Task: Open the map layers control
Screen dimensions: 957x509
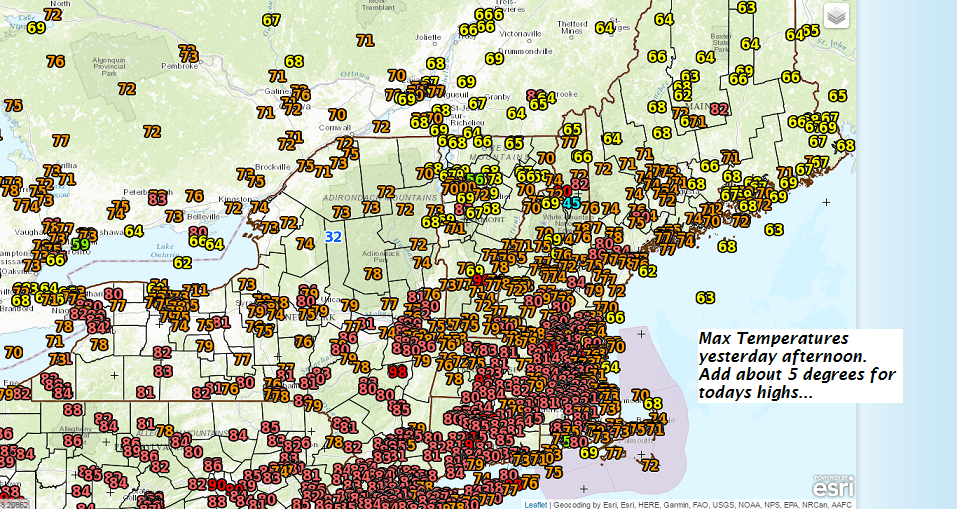Action: click(x=836, y=16)
